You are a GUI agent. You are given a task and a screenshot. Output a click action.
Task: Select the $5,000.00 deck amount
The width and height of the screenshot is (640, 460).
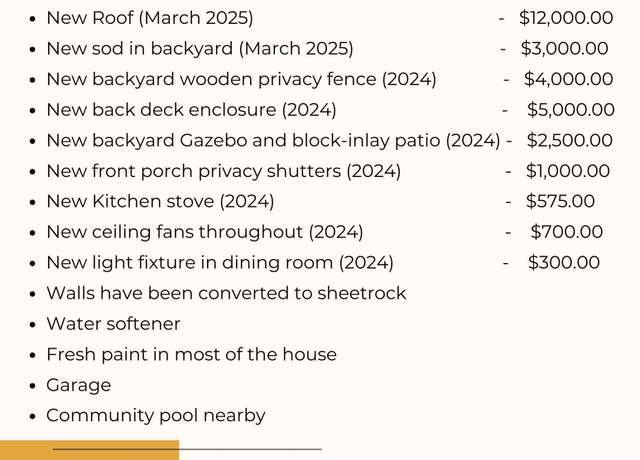(571, 110)
